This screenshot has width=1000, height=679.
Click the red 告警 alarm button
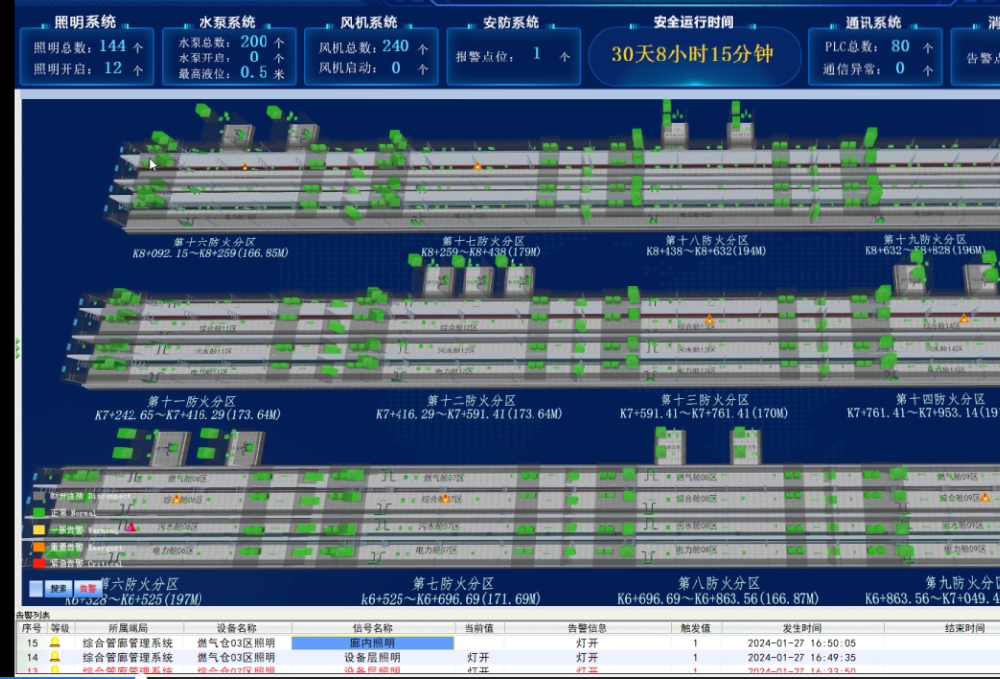pyautogui.click(x=87, y=588)
